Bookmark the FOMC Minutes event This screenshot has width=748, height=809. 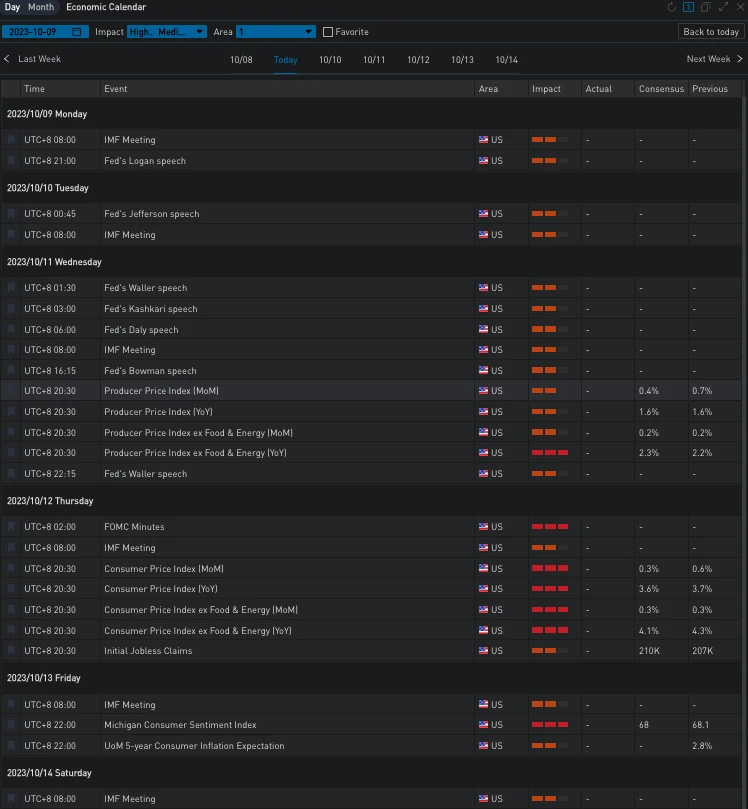click(x=12, y=527)
